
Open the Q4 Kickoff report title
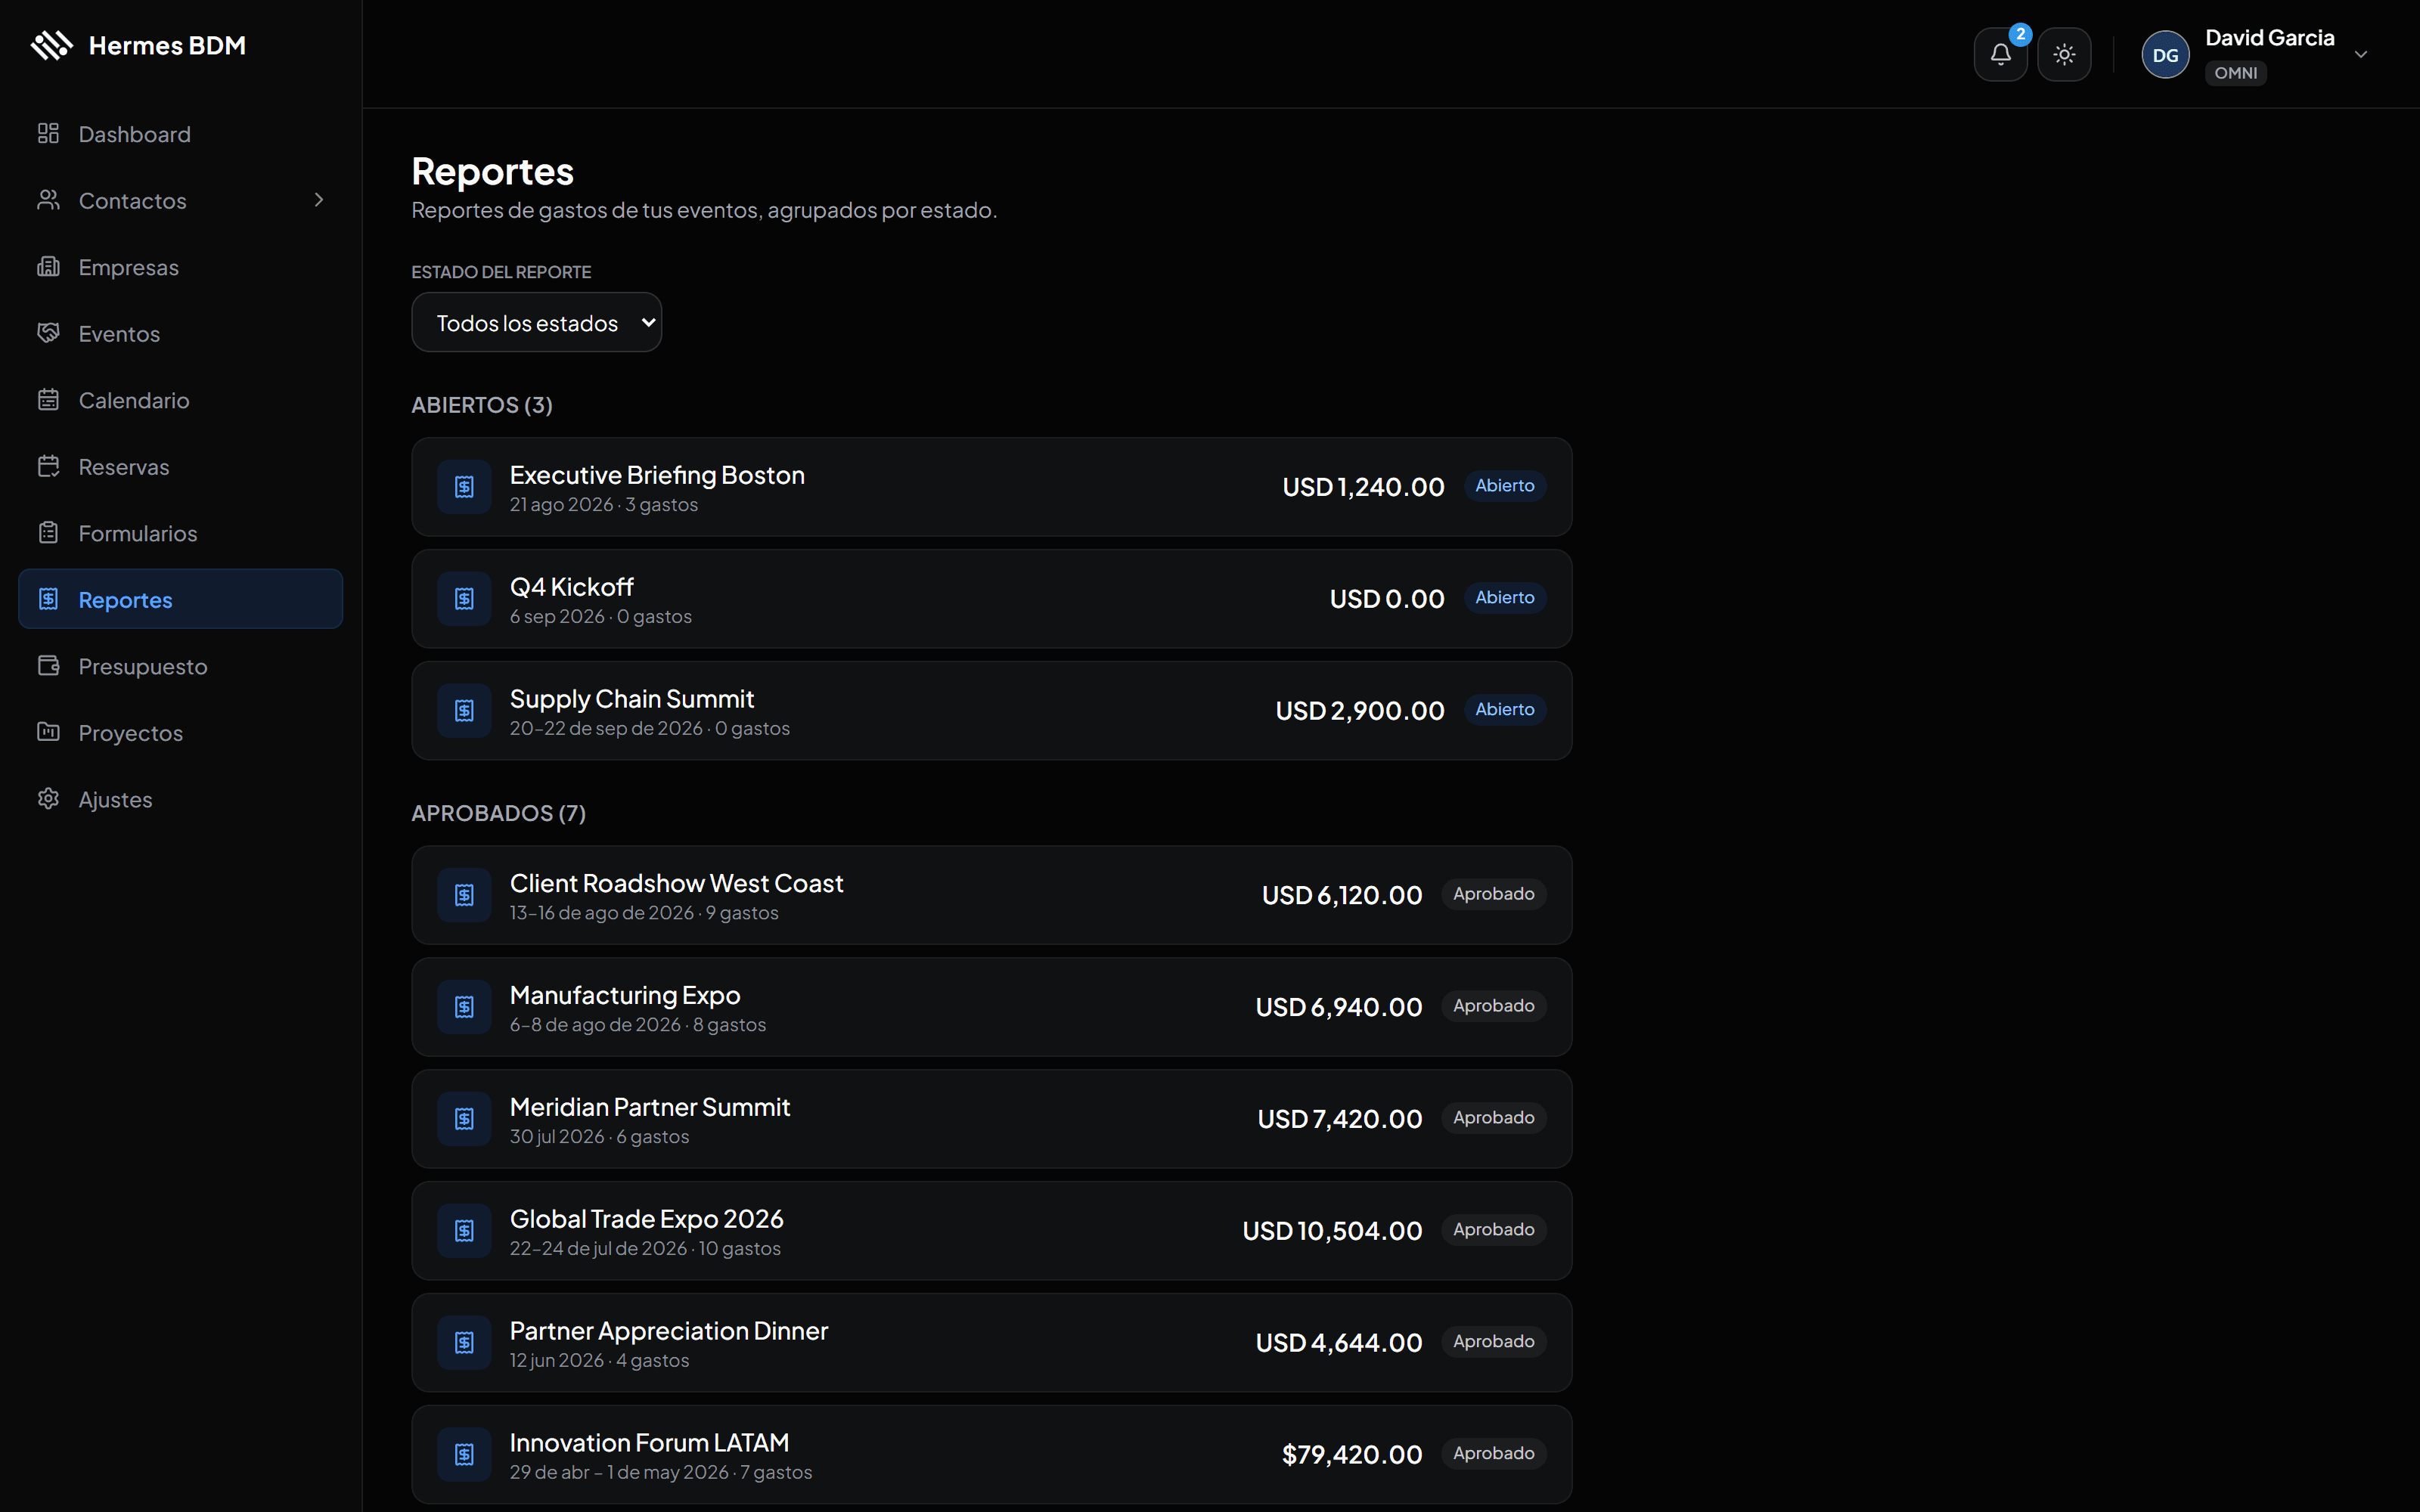click(x=572, y=587)
